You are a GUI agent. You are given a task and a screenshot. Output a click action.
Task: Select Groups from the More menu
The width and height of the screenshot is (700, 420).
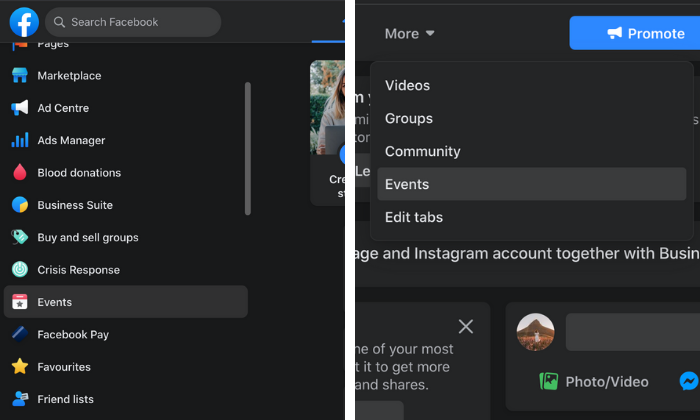point(531,118)
